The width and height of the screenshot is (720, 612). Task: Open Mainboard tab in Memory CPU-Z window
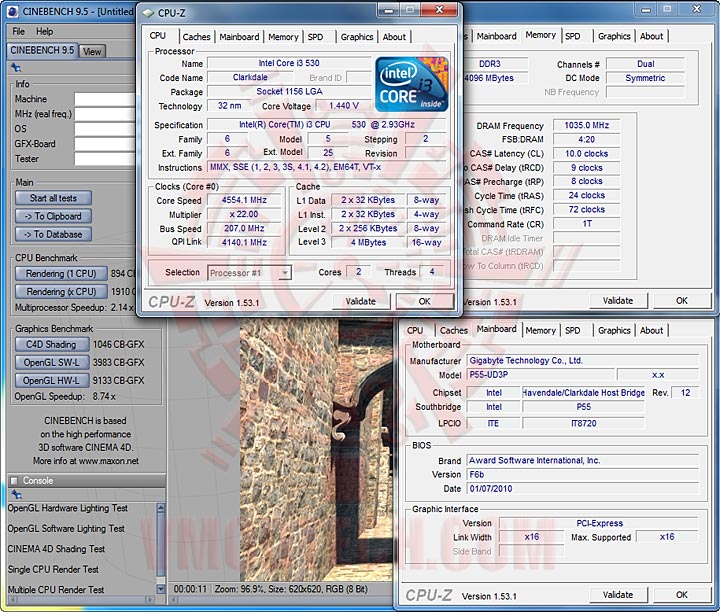pyautogui.click(x=496, y=36)
